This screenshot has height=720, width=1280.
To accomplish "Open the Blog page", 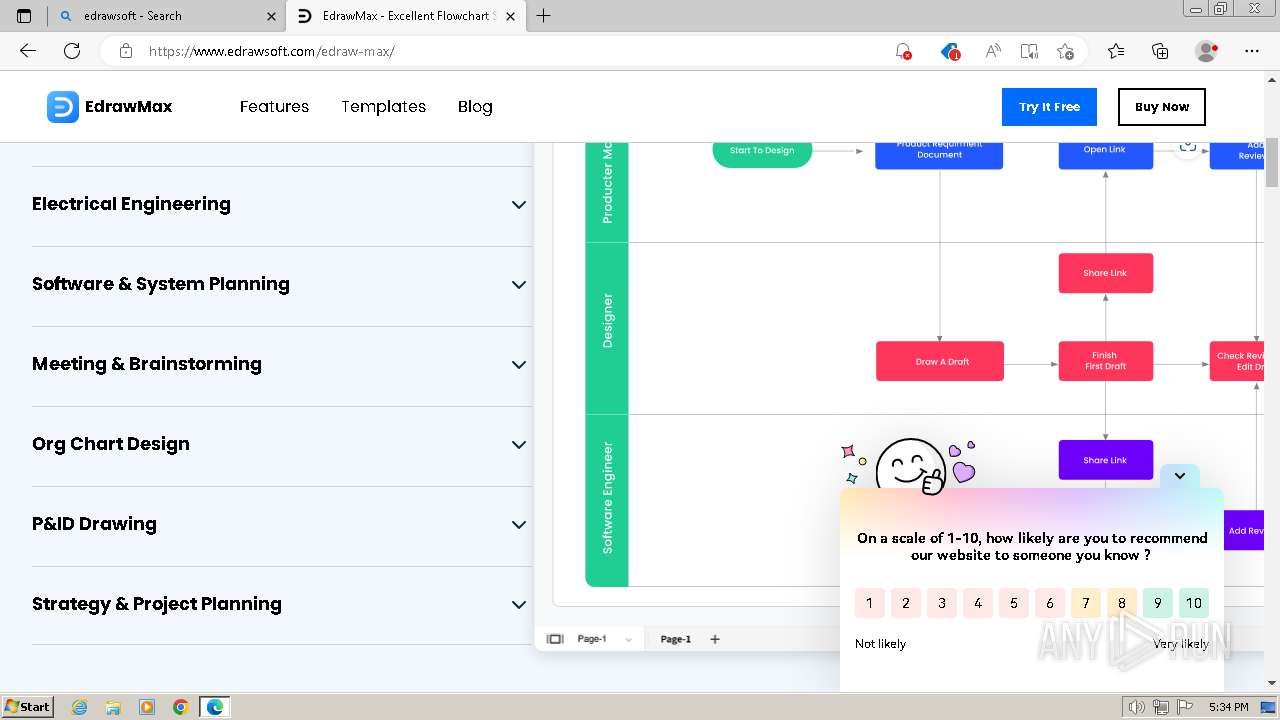I will (475, 107).
